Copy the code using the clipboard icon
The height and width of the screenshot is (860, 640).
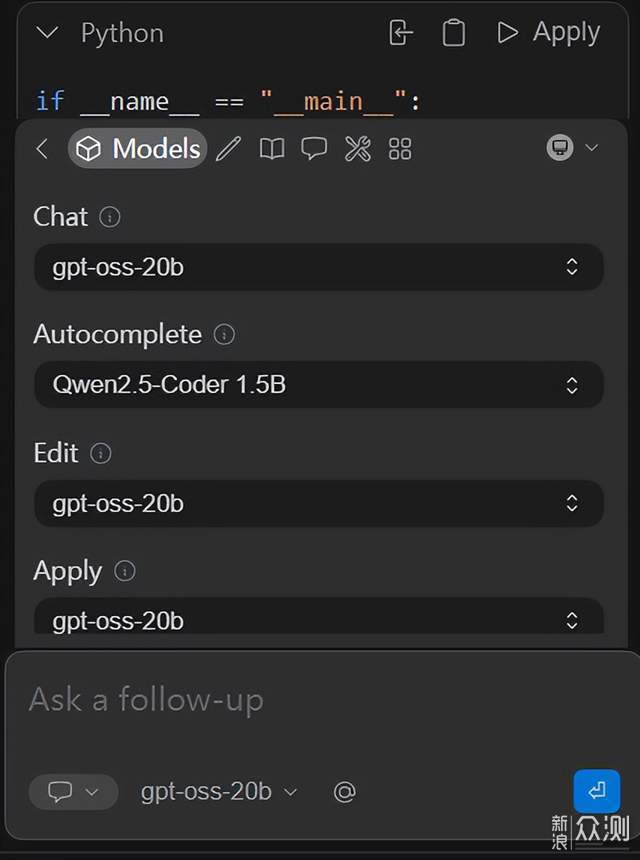pyautogui.click(x=454, y=33)
